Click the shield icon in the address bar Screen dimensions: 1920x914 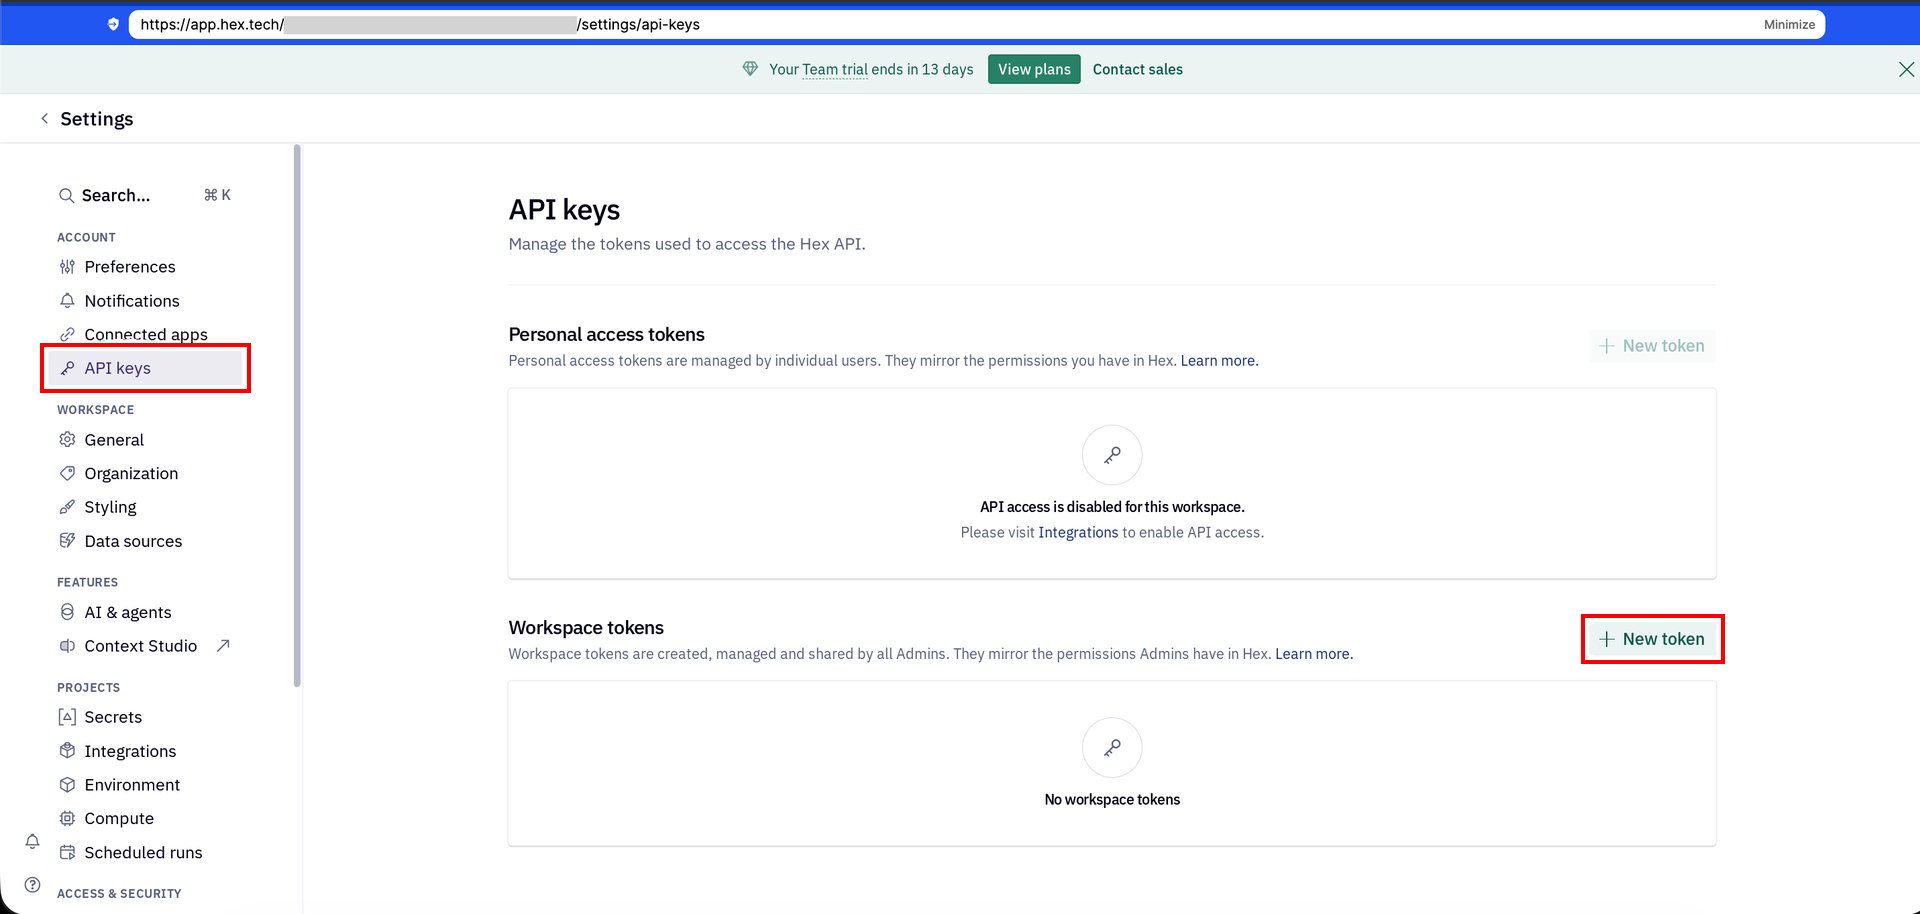[113, 24]
